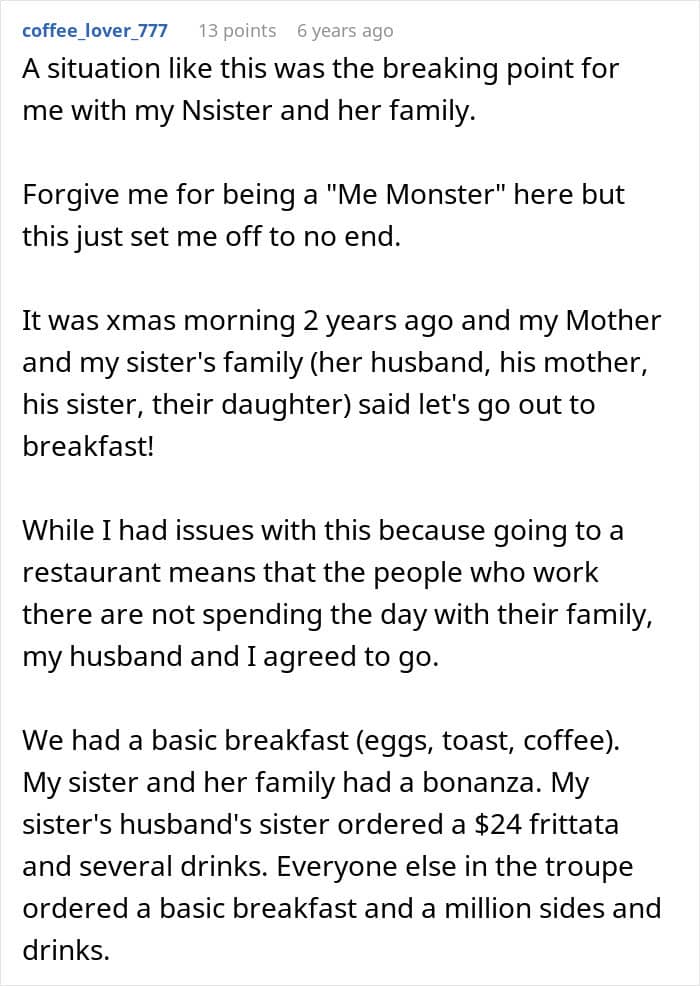Viewport: 700px width, 986px height.
Task: Click the text 'my husband and I agreed to go'
Action: 230,658
